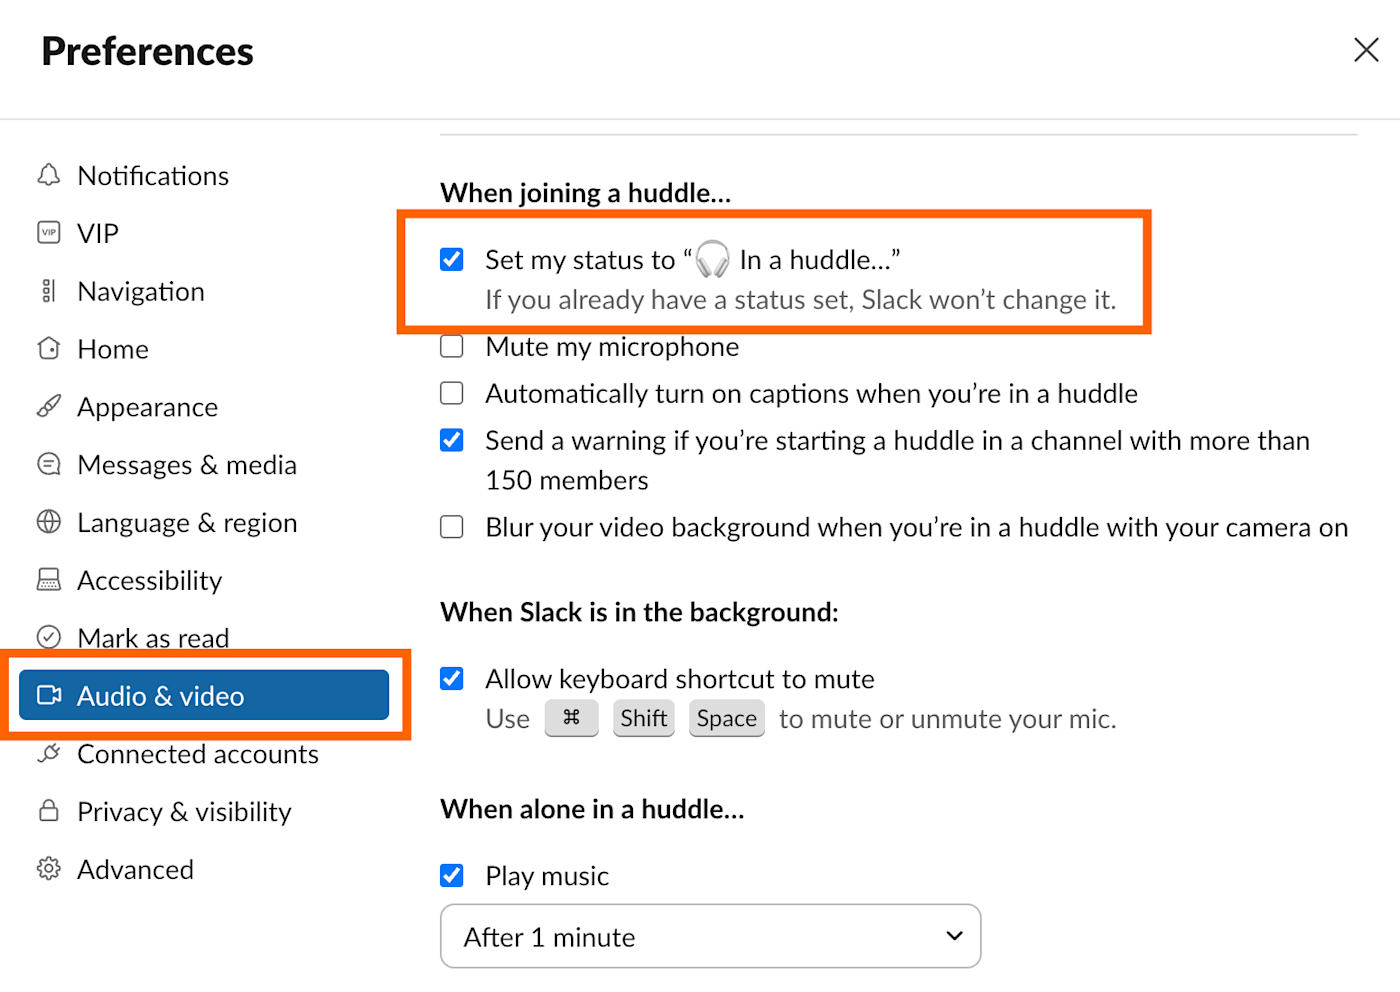Select the Mark as read section
Screen dimensions: 1400x992
point(153,637)
